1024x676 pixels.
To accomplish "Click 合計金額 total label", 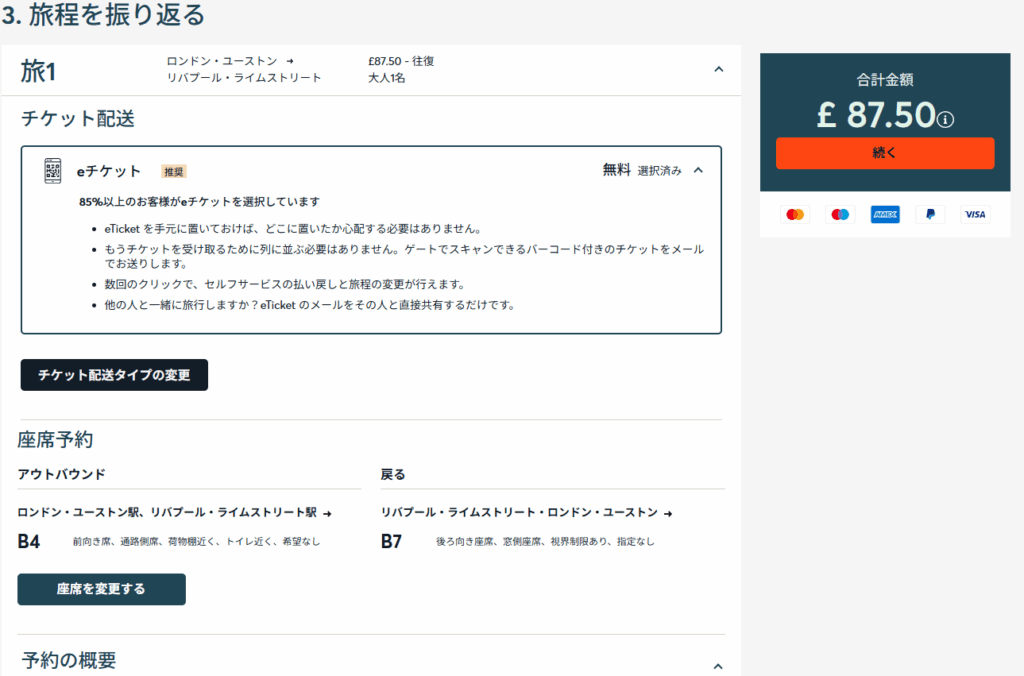I will [x=885, y=80].
